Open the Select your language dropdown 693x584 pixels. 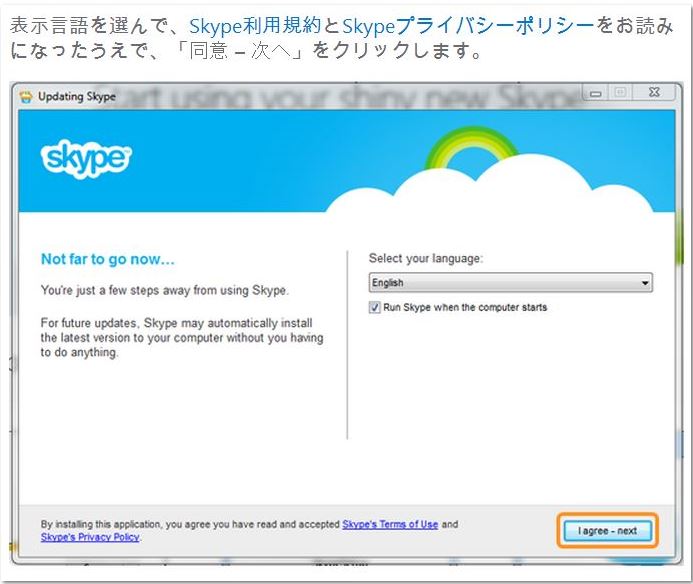coord(510,282)
